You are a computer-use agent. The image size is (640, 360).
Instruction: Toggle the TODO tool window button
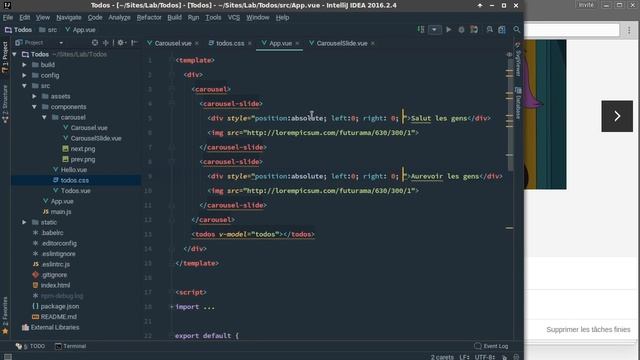click(30, 346)
